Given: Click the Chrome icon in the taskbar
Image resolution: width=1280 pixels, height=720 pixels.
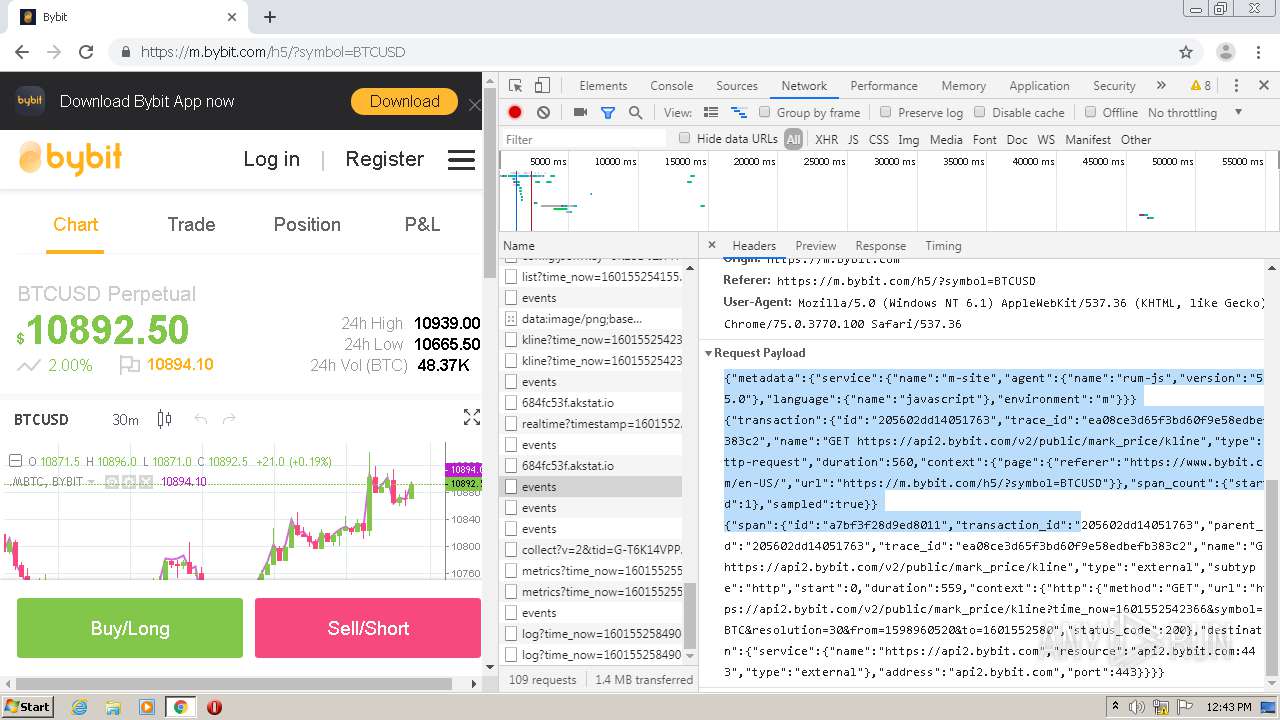Looking at the screenshot, I should coord(180,707).
